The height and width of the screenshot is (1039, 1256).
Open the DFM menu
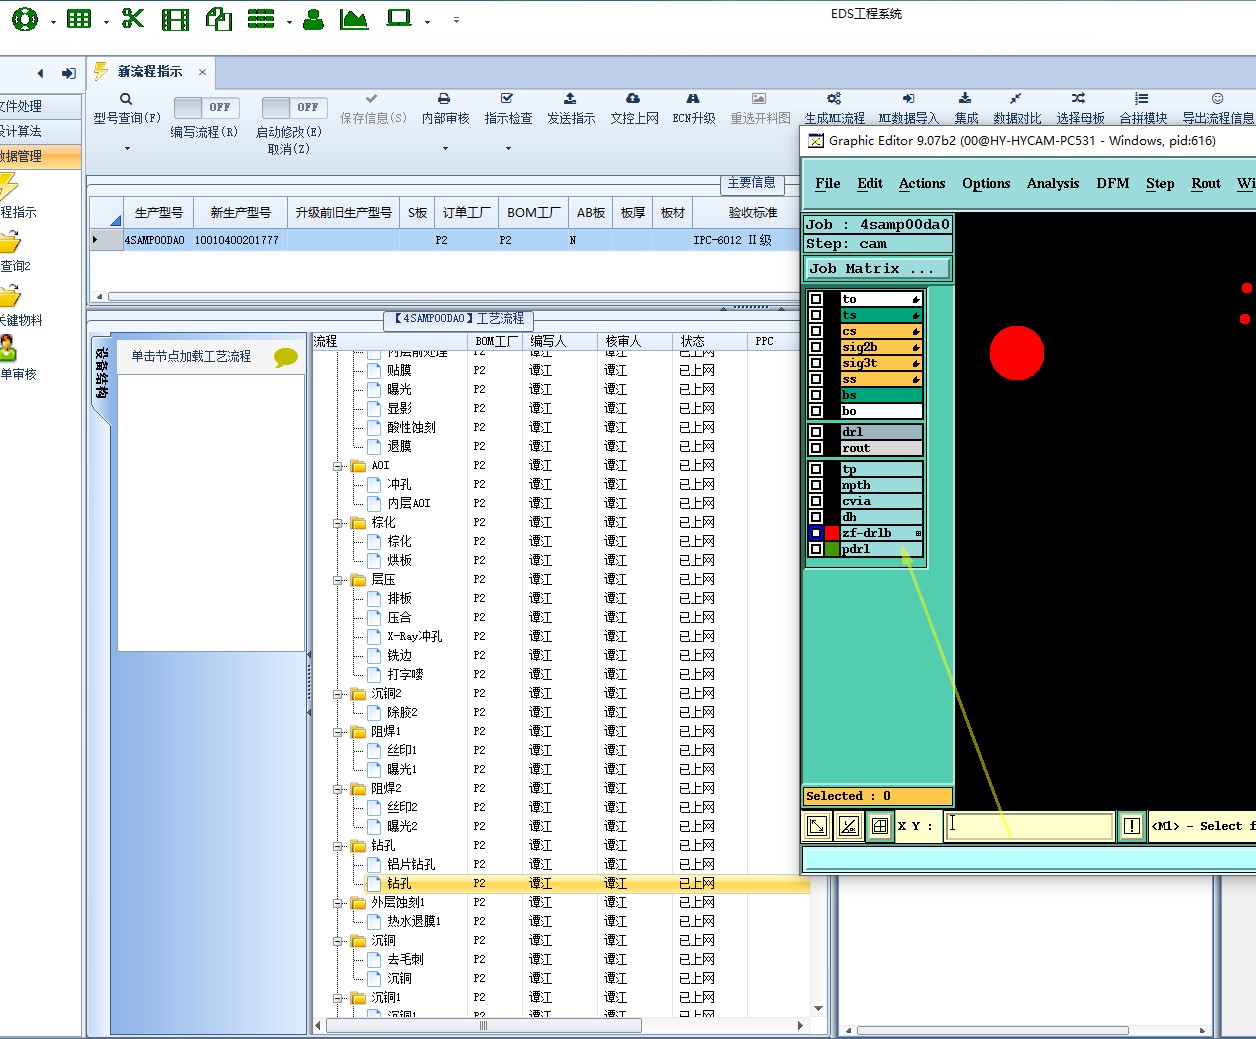point(1112,183)
